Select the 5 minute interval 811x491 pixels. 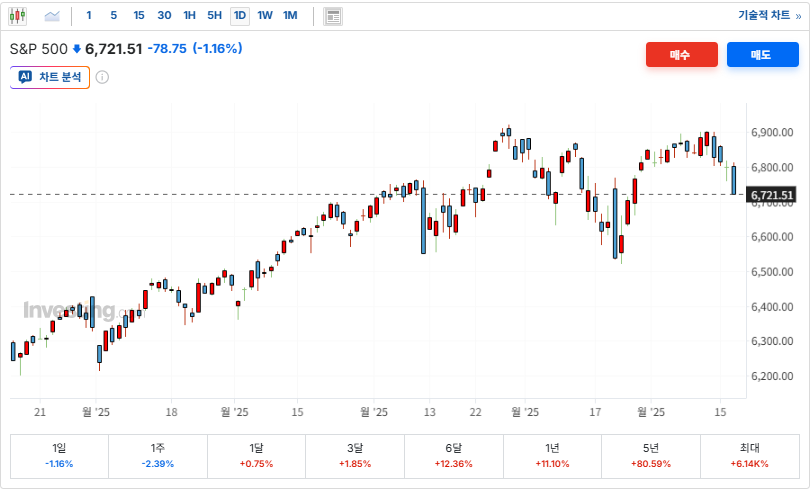point(114,16)
